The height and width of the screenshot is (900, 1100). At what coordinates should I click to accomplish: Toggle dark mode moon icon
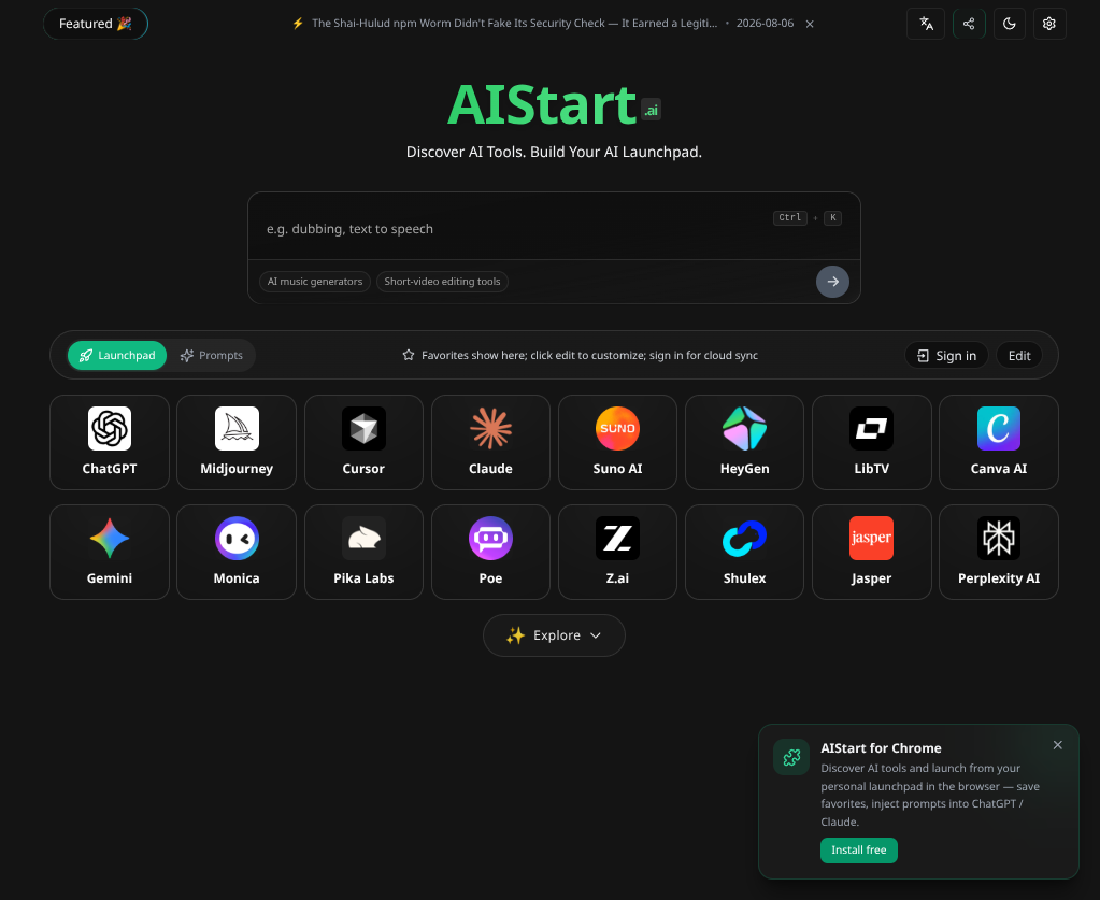click(1010, 24)
